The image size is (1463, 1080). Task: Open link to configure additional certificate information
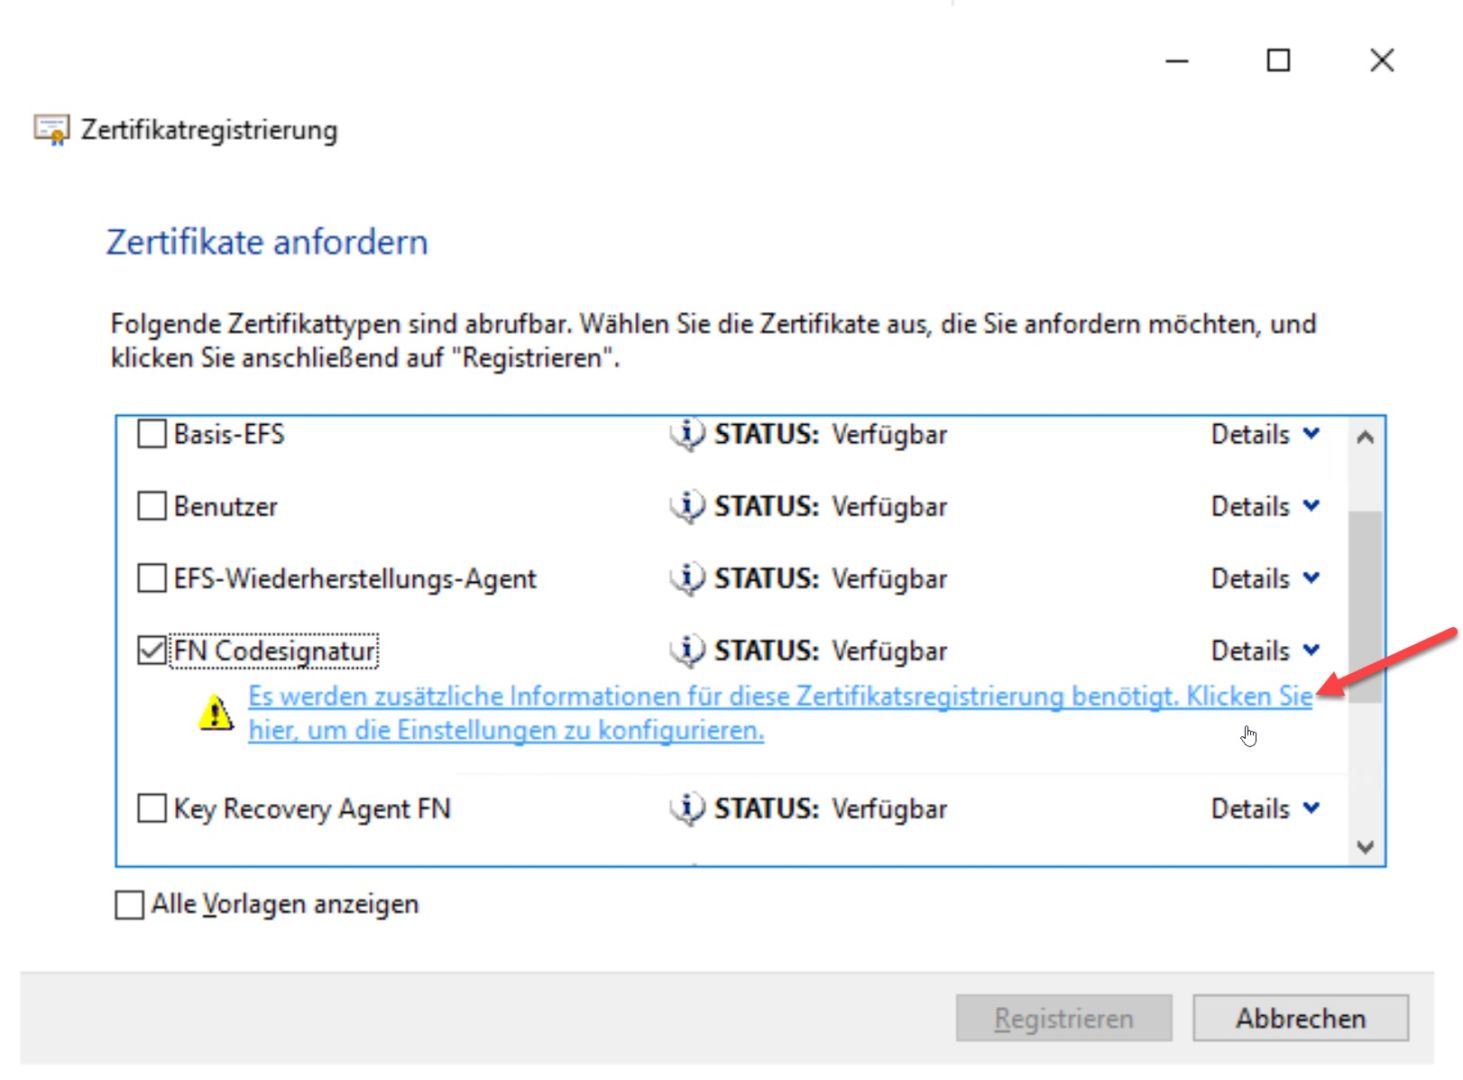pyautogui.click(x=780, y=713)
